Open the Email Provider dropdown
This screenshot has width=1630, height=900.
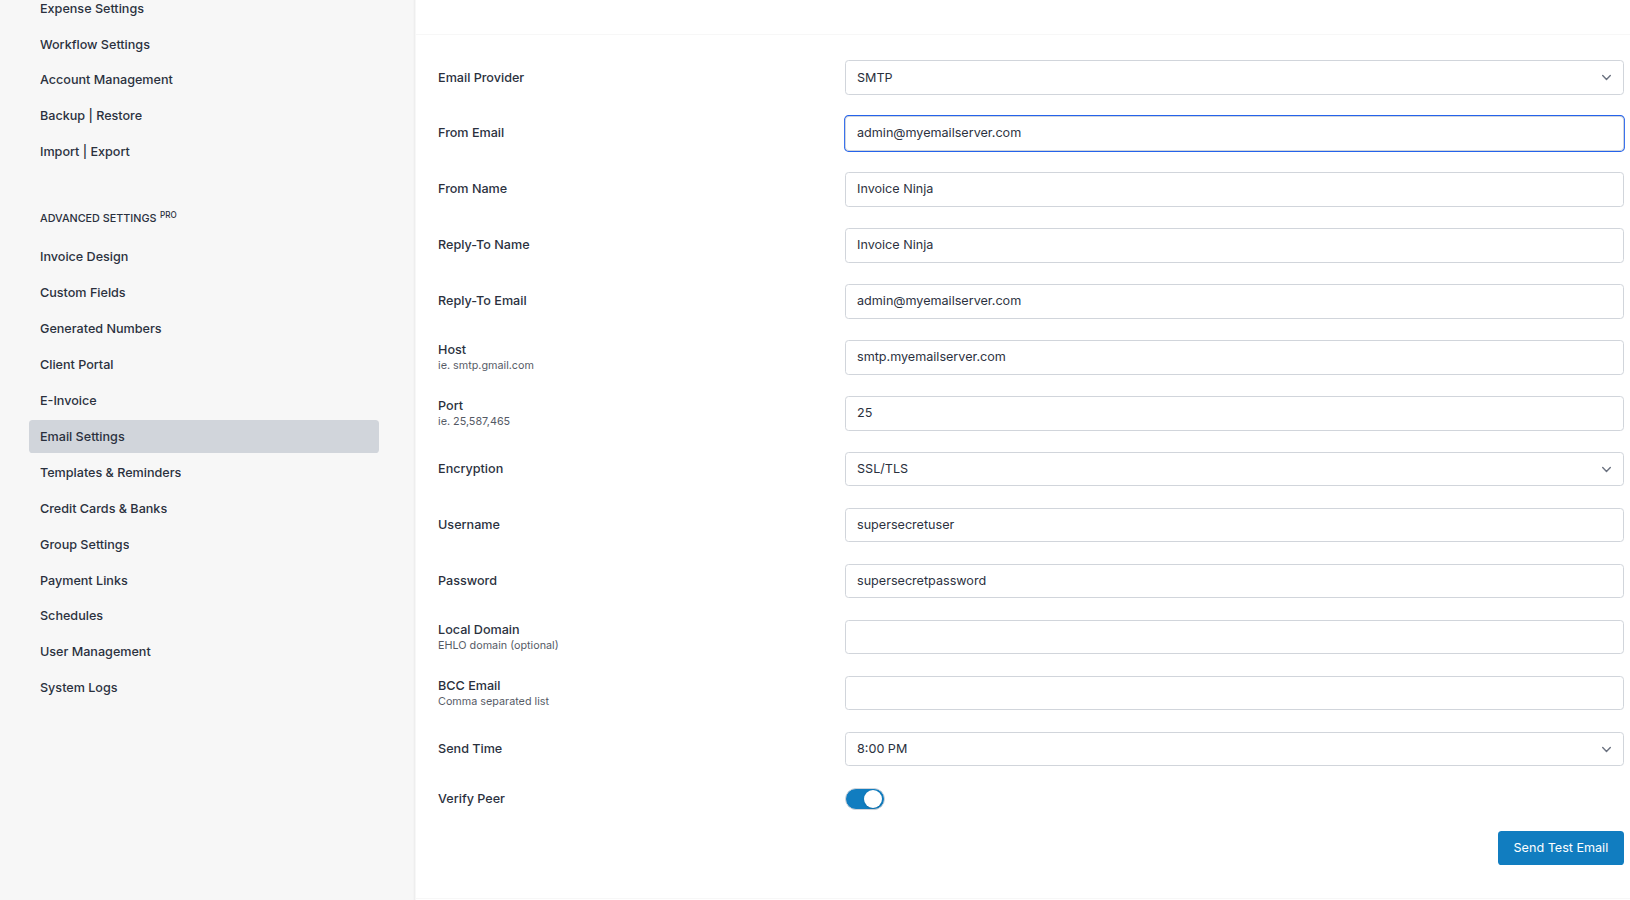pyautogui.click(x=1233, y=77)
